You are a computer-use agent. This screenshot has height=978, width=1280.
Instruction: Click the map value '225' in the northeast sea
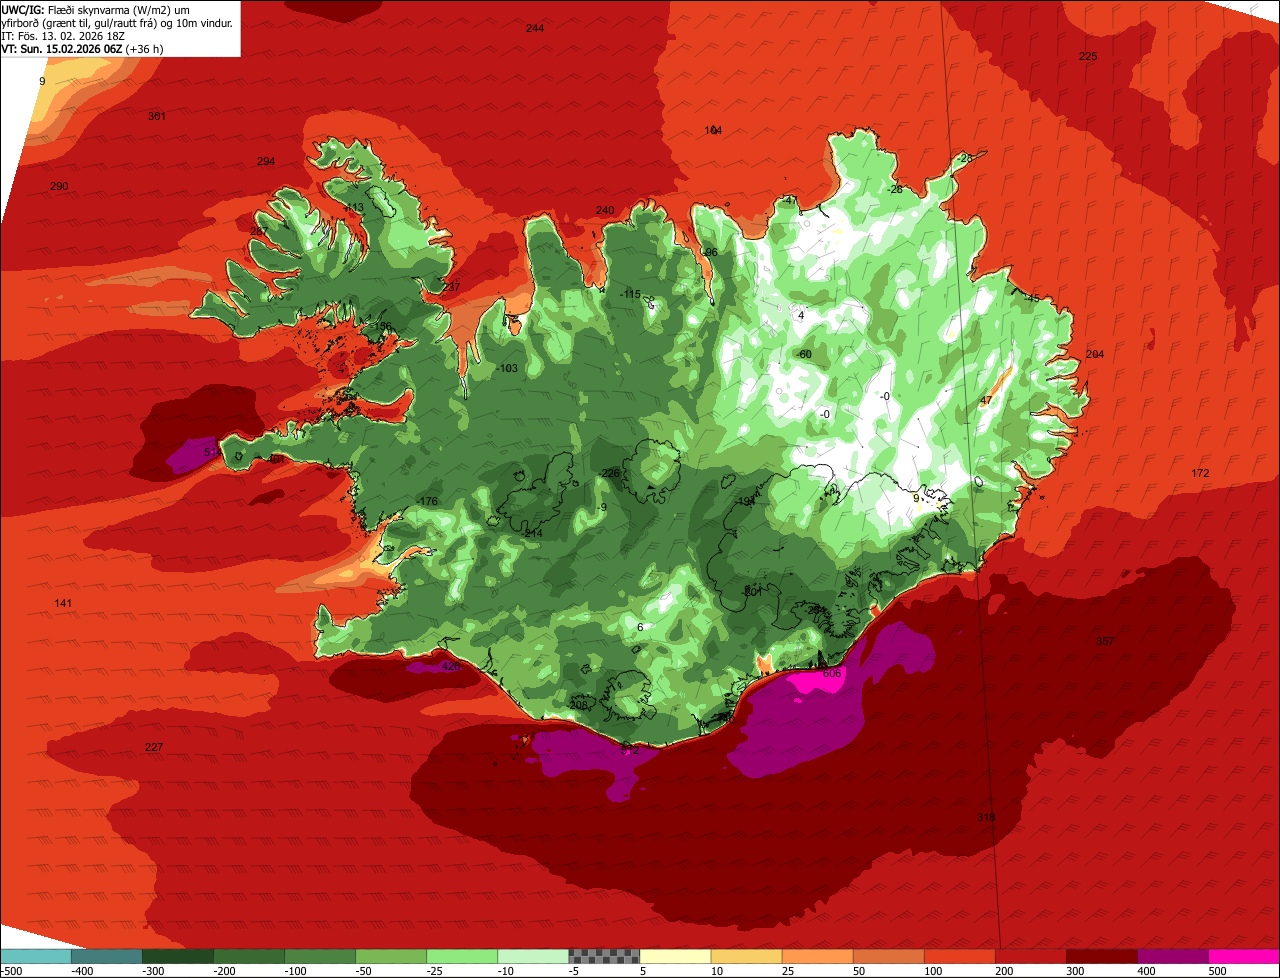pos(1088,56)
